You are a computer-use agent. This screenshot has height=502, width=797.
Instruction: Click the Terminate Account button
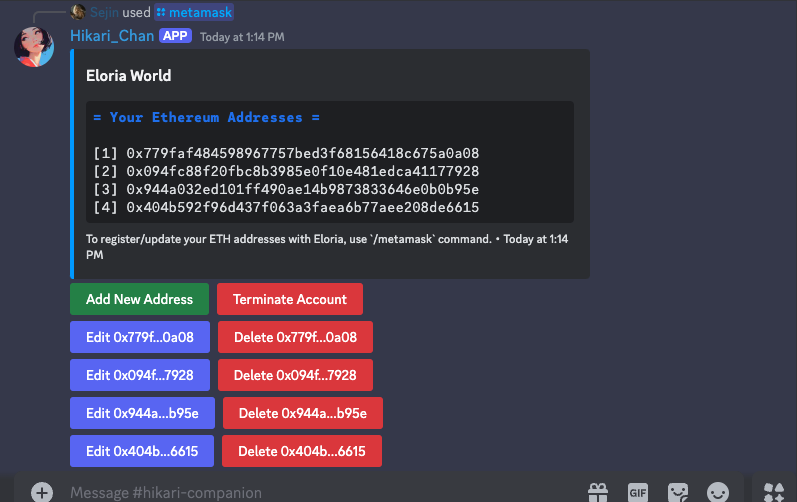click(290, 299)
